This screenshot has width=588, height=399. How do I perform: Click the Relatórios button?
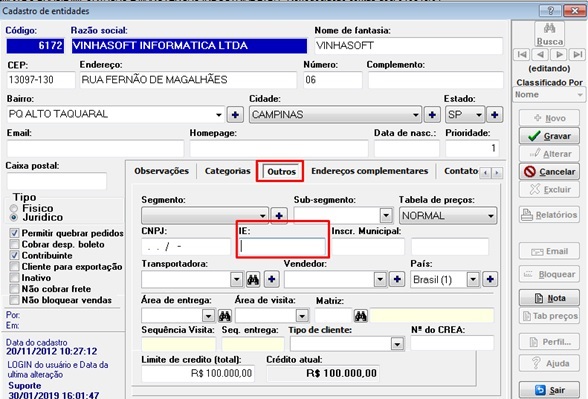pos(549,215)
